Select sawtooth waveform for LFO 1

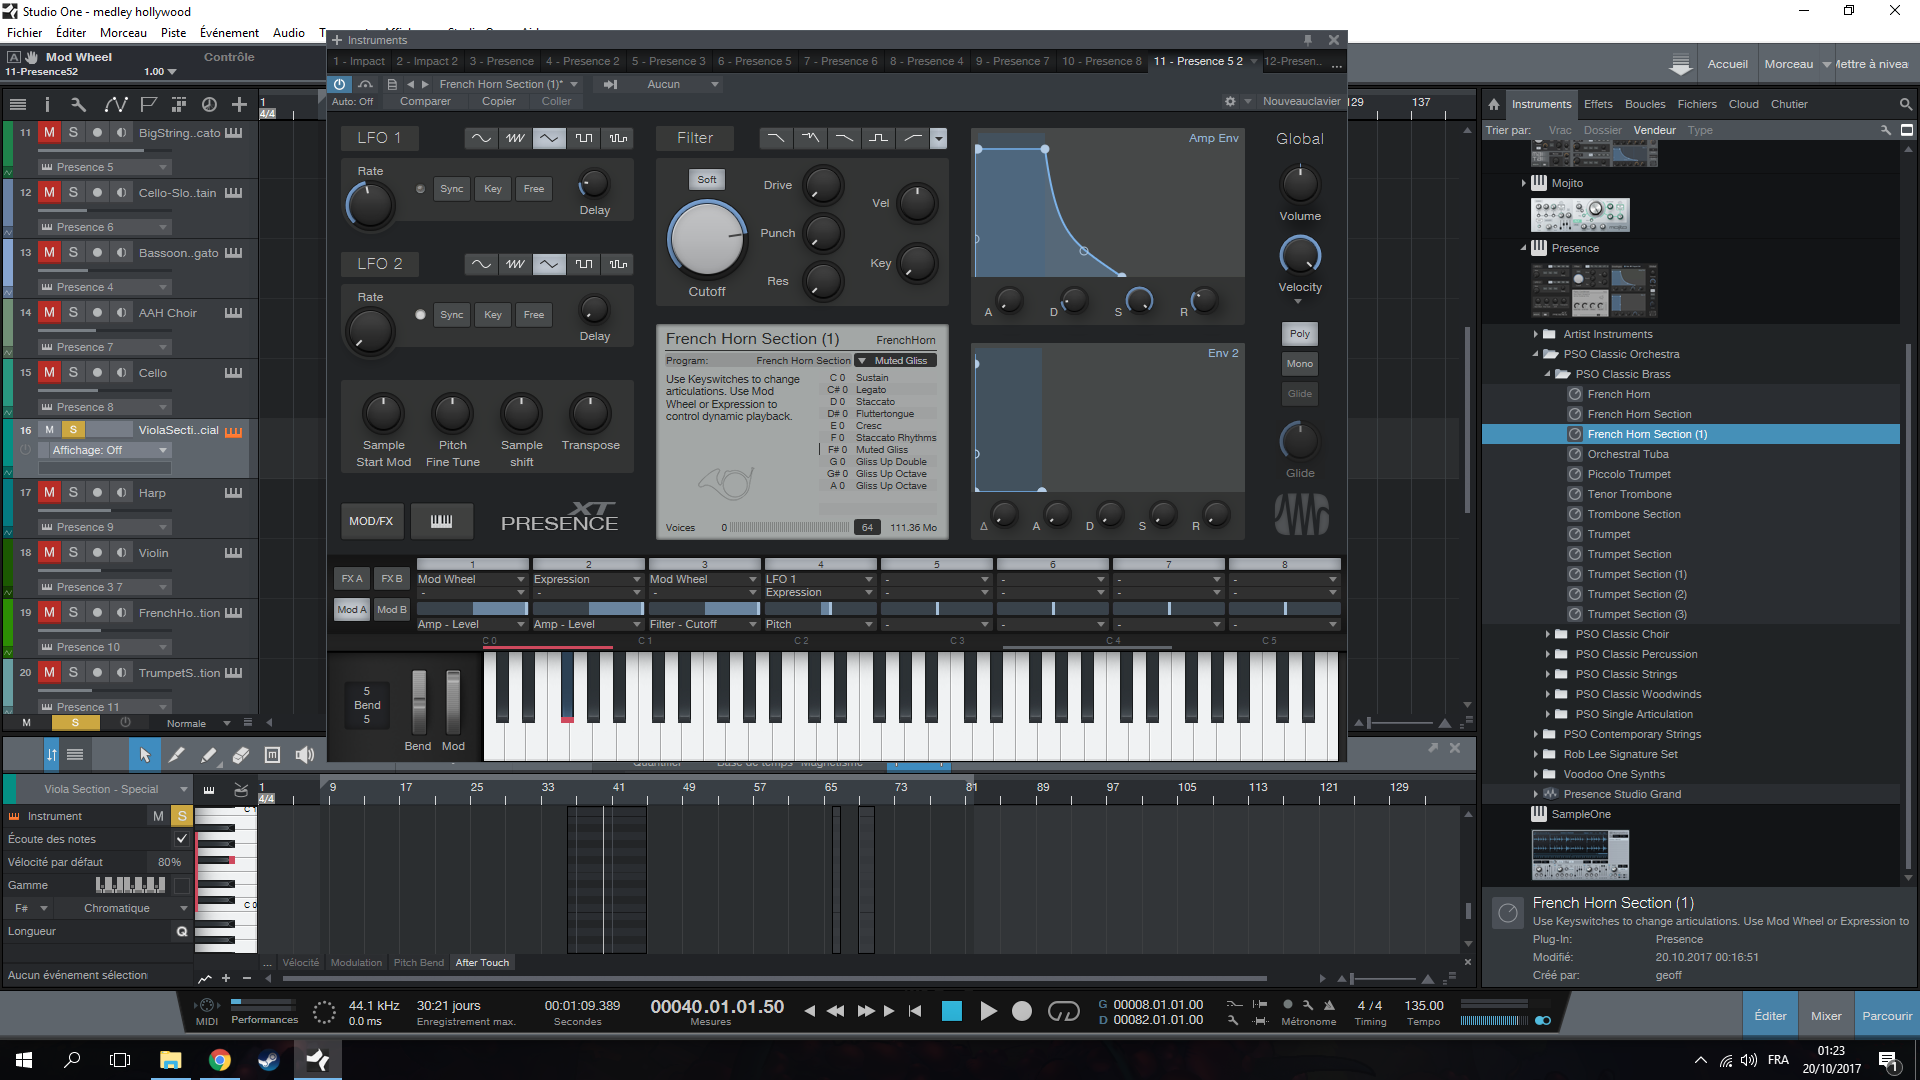(515, 138)
